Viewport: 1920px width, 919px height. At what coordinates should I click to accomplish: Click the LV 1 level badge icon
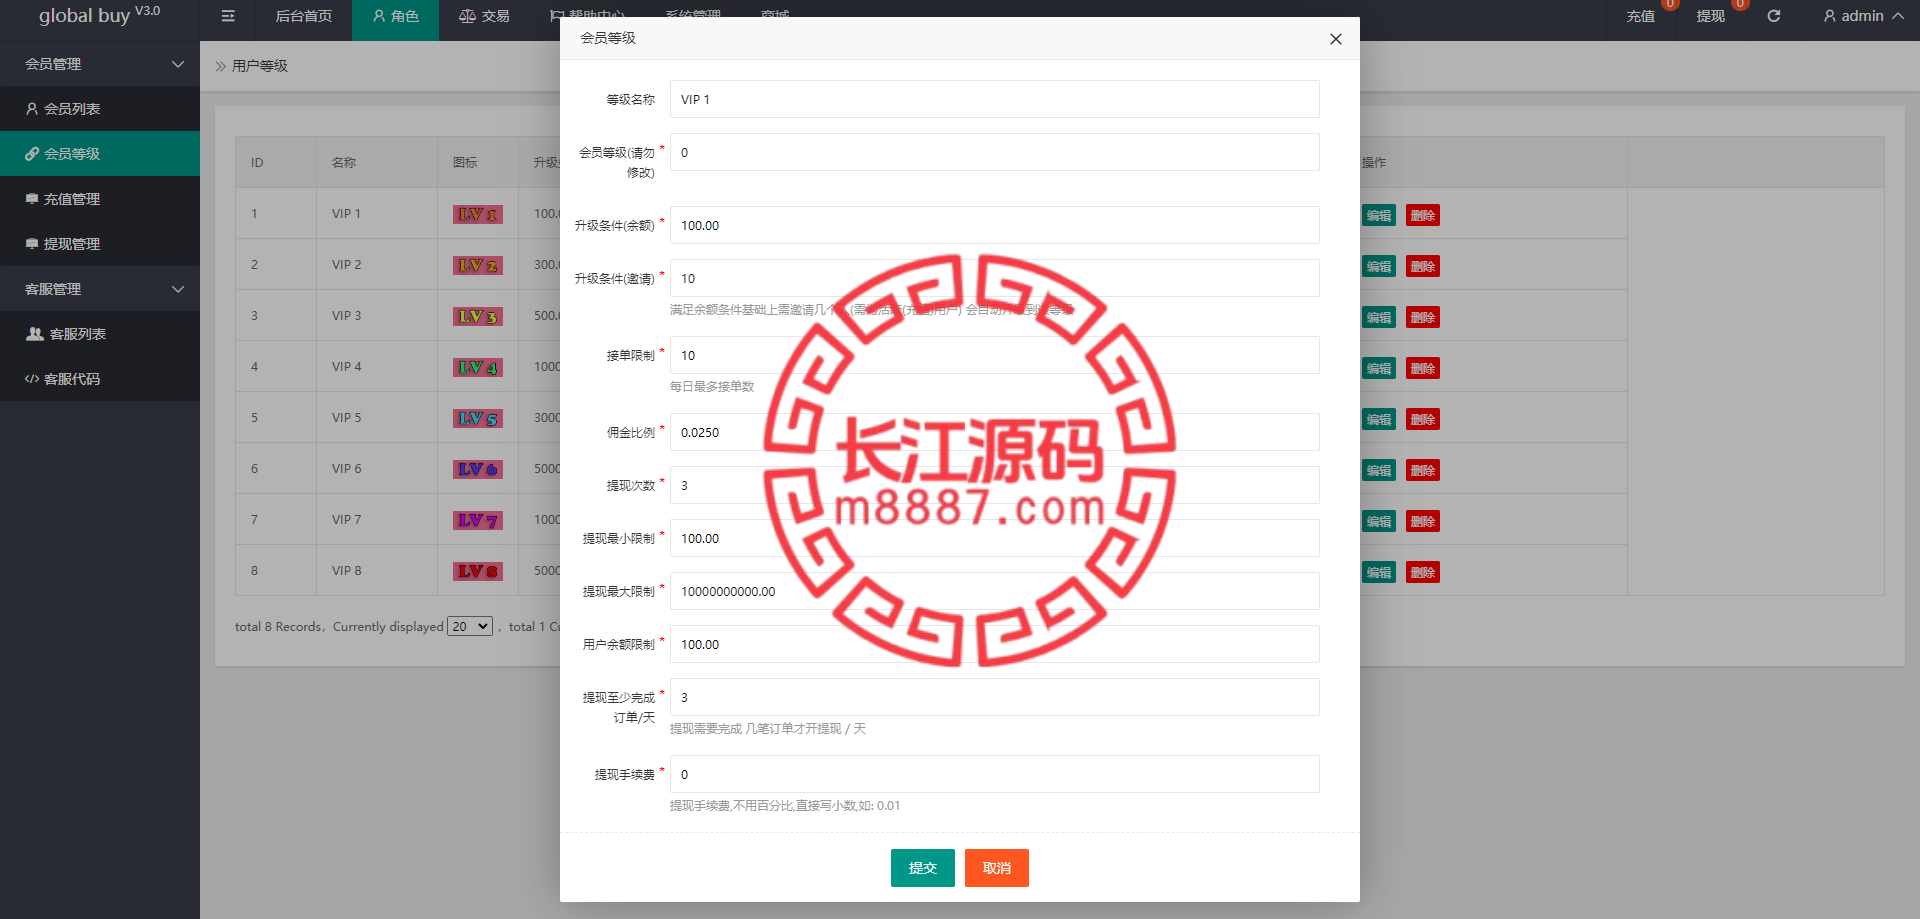coord(478,214)
